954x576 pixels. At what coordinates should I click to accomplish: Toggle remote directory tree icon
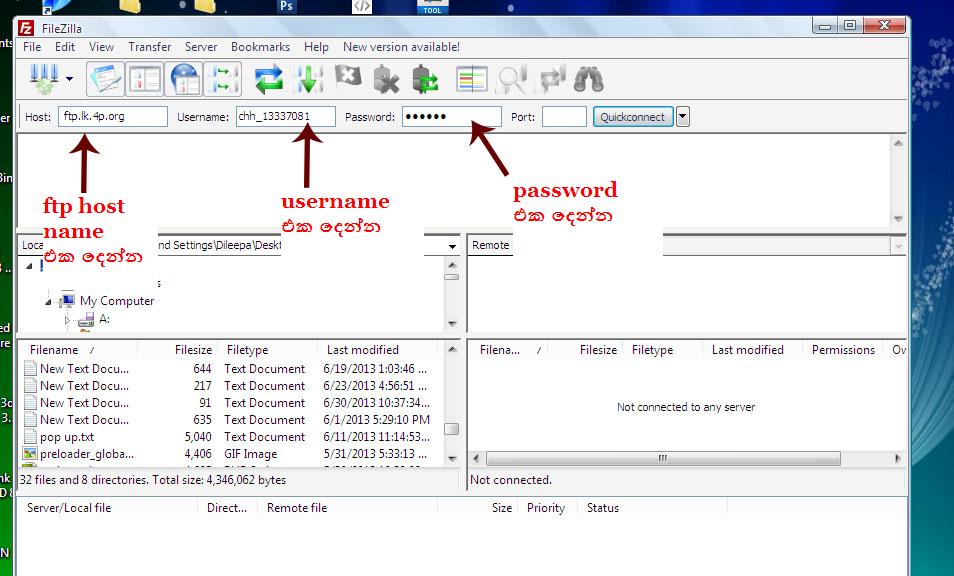(x=185, y=79)
